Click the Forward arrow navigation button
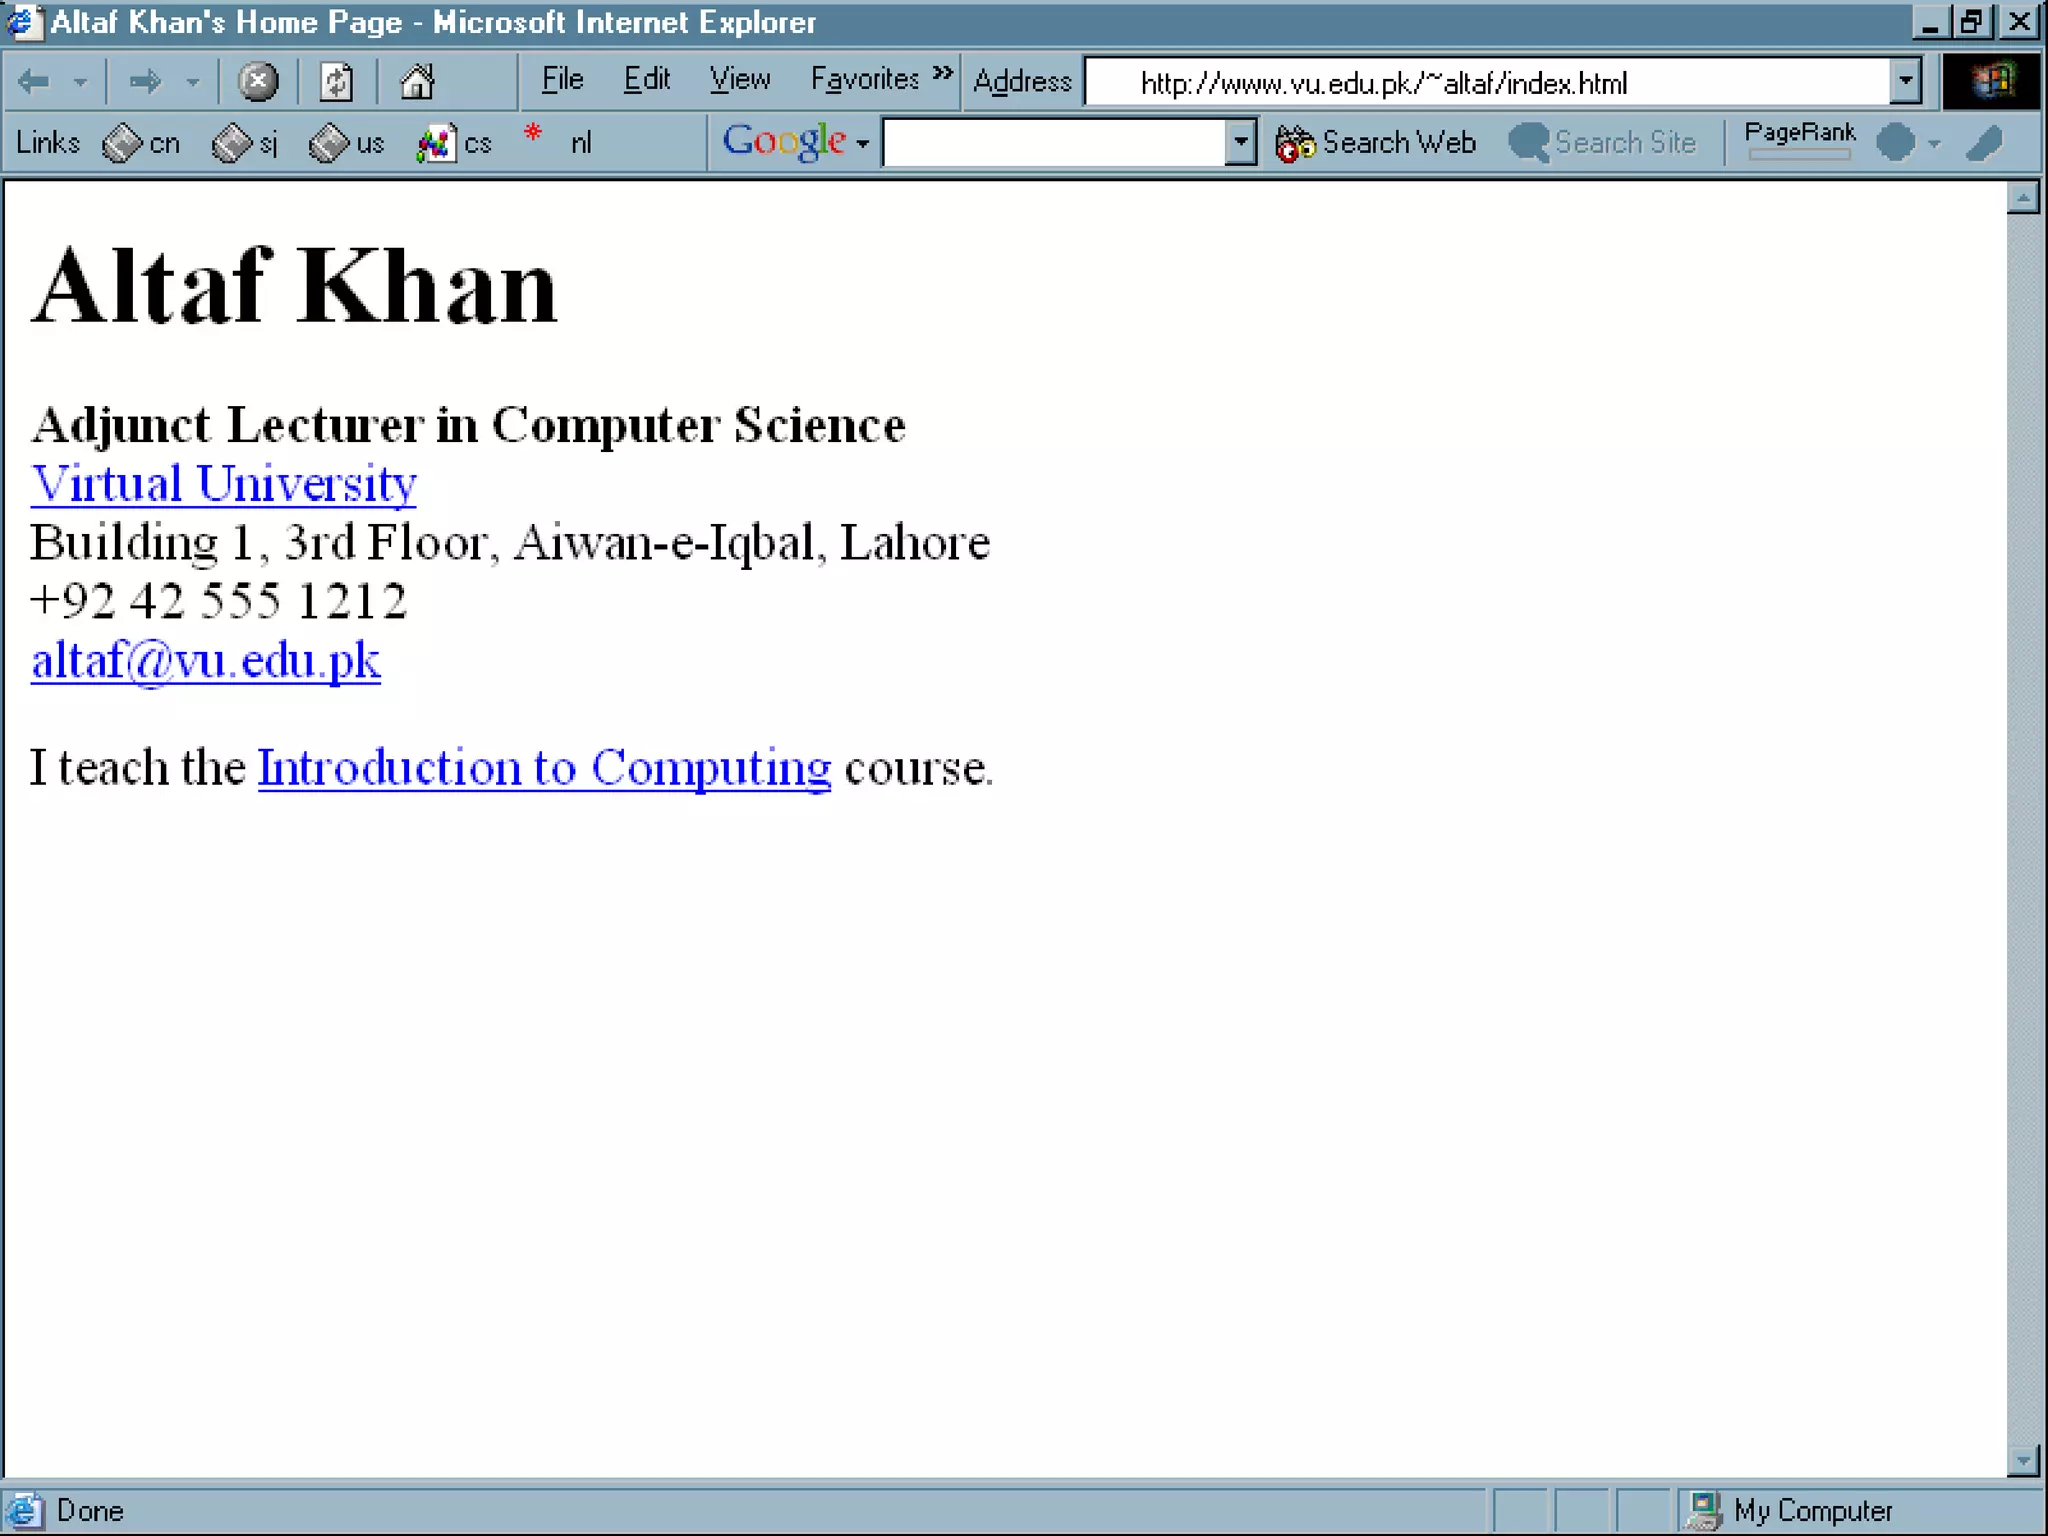The width and height of the screenshot is (2048, 1536). pyautogui.click(x=146, y=82)
